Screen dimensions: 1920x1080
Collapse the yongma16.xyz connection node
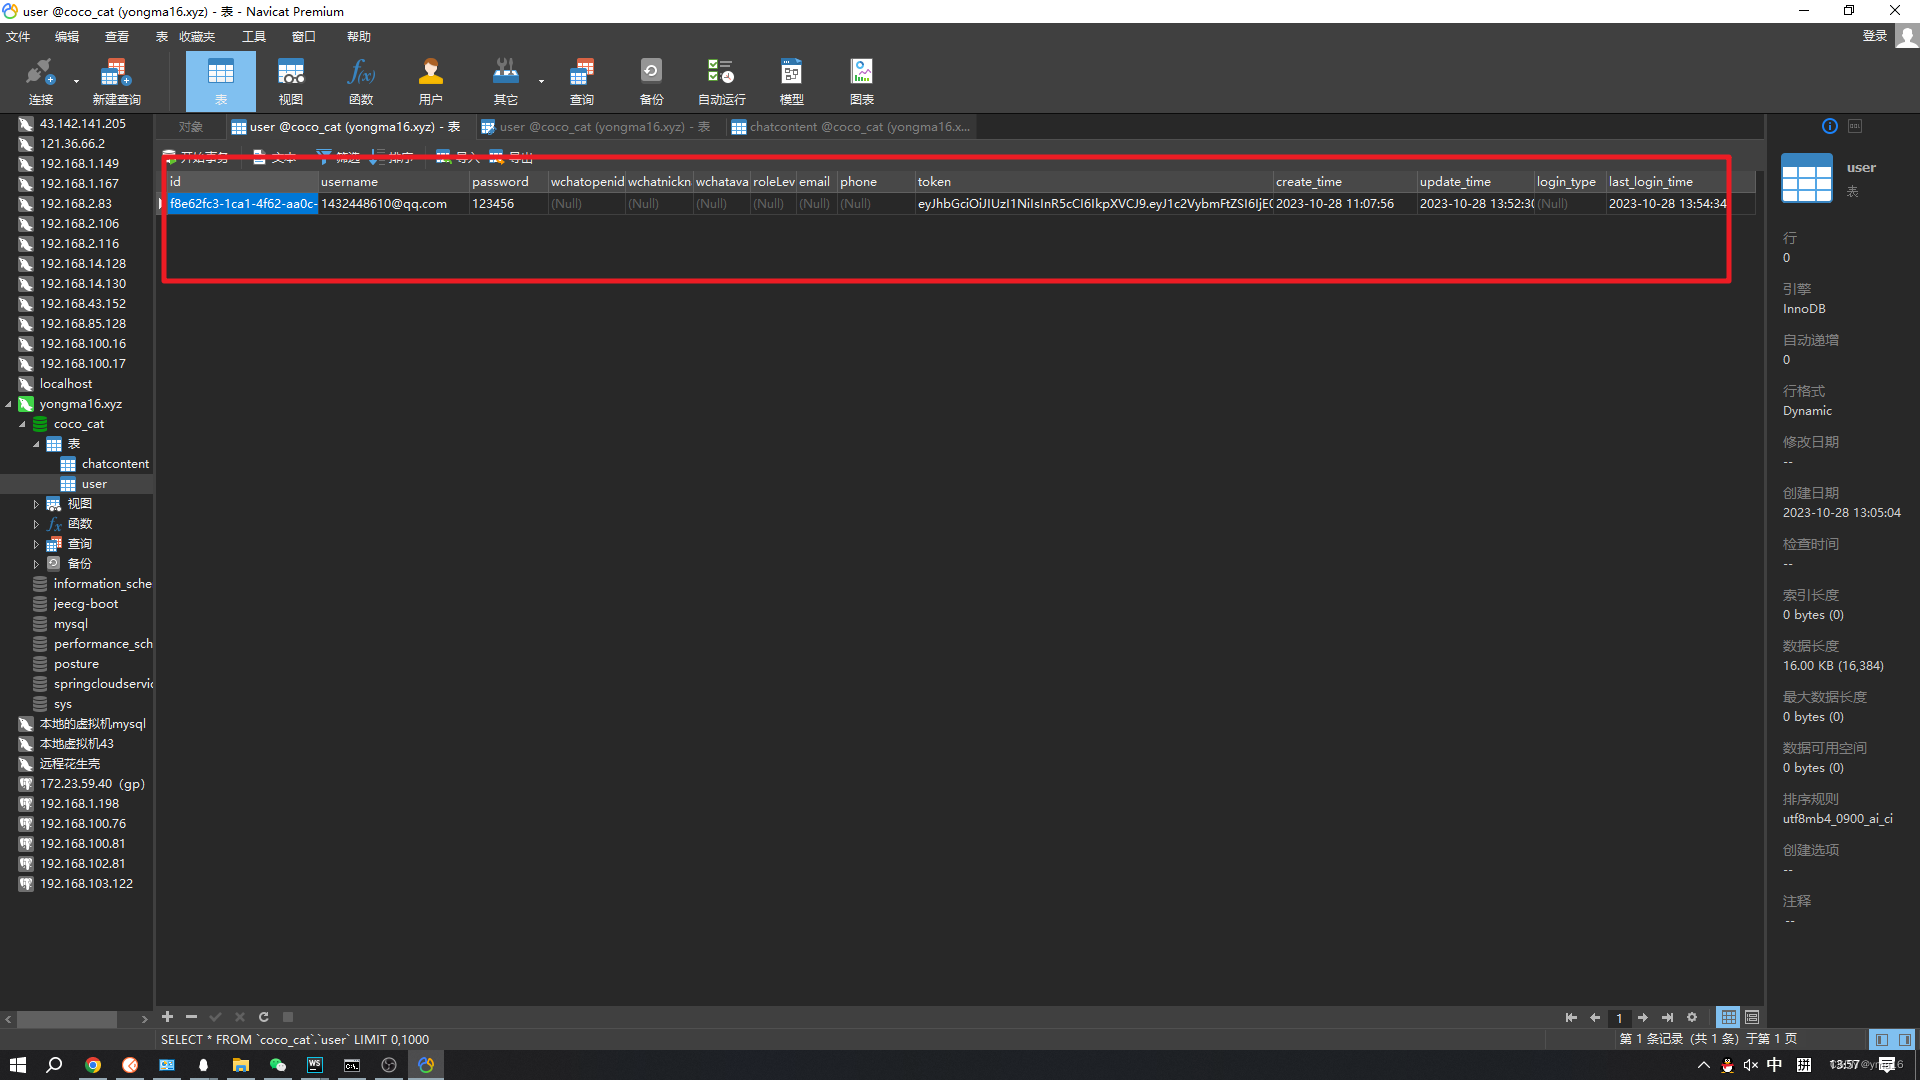9,404
